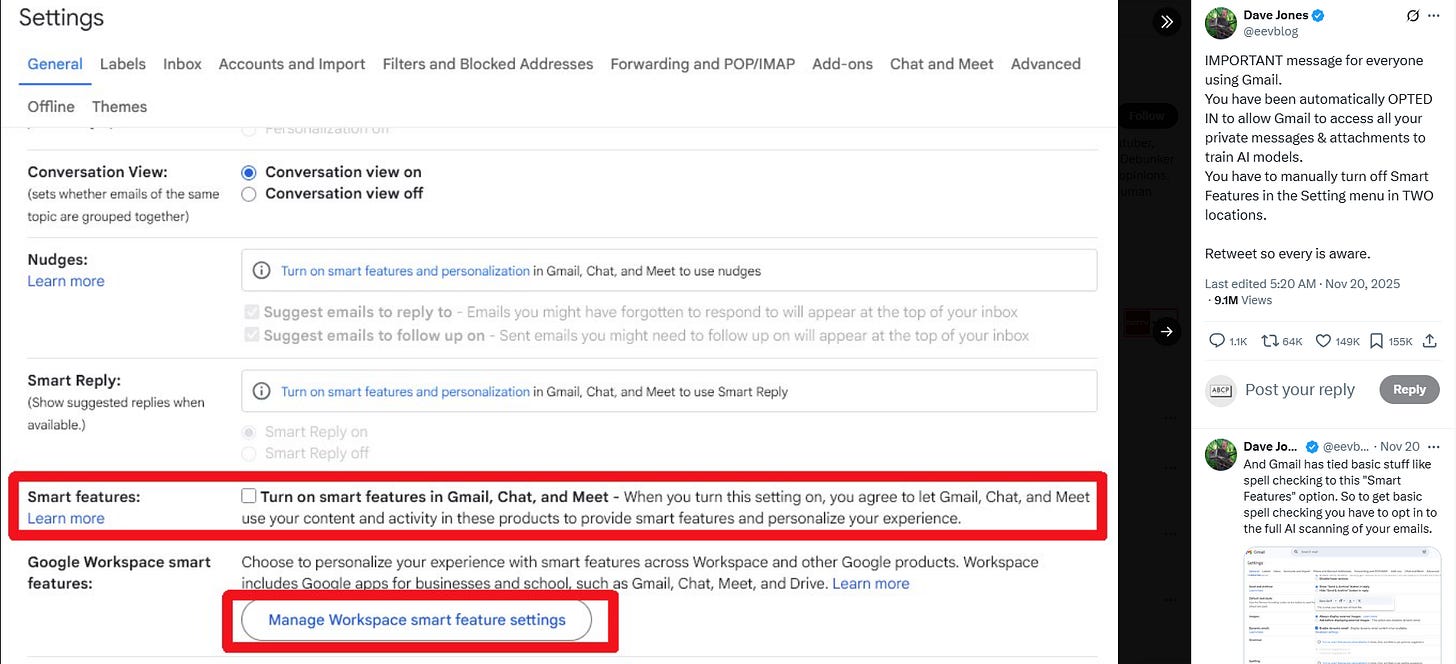Open Chat and Meet tab

click(942, 64)
